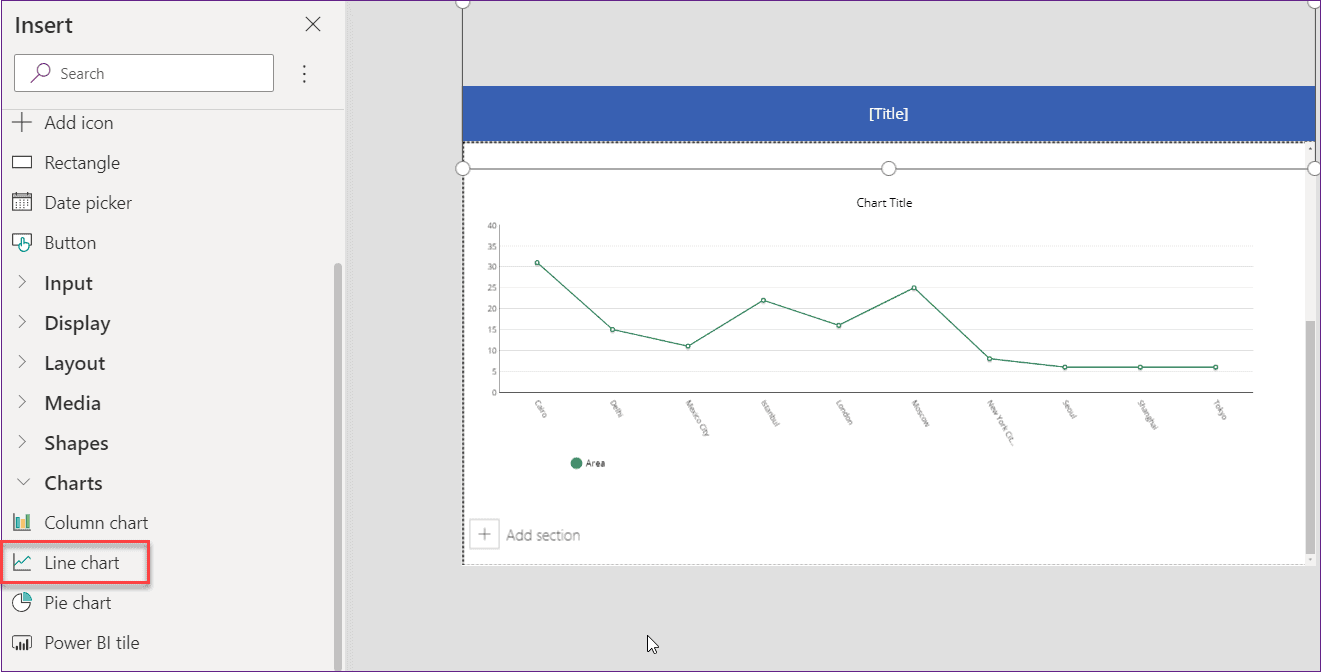
Task: Click the Button control icon
Action: (22, 243)
